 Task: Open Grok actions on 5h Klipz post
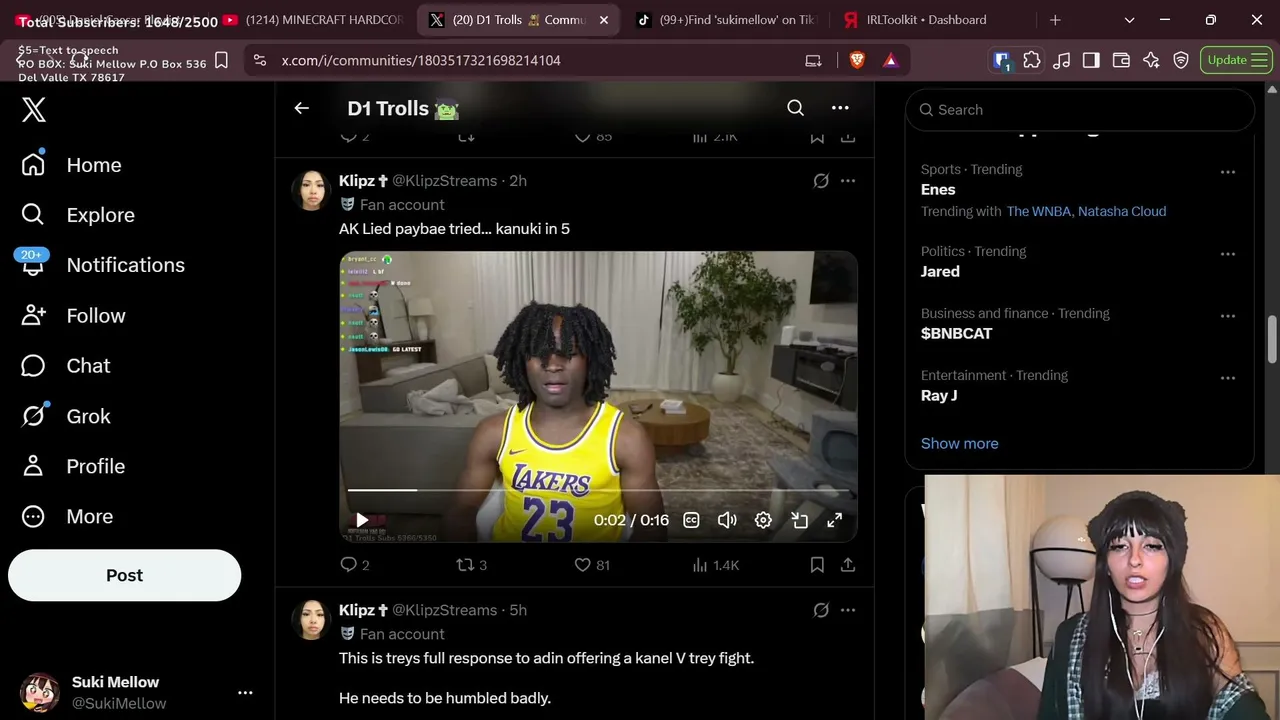click(821, 610)
